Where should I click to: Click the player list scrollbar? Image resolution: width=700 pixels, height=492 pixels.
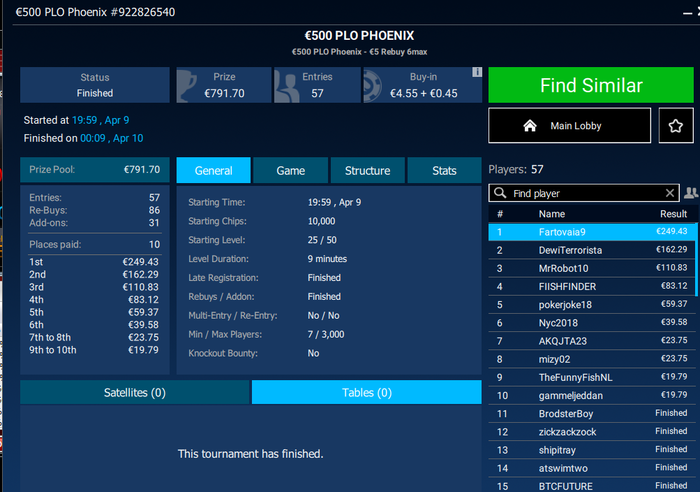pos(696,259)
